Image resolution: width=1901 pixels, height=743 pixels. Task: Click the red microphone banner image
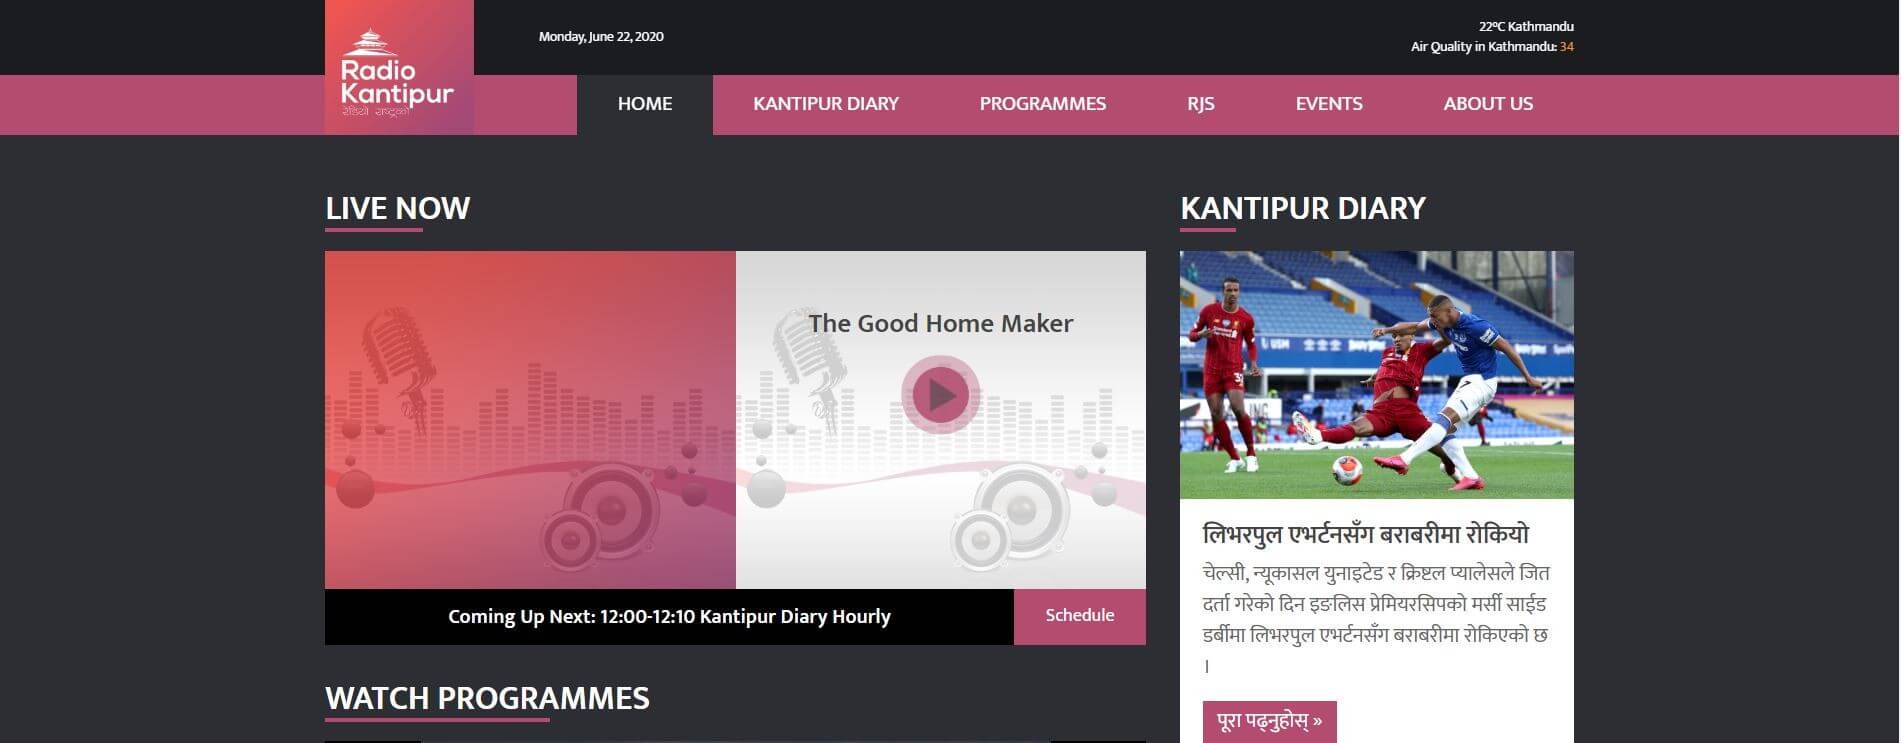(x=530, y=420)
